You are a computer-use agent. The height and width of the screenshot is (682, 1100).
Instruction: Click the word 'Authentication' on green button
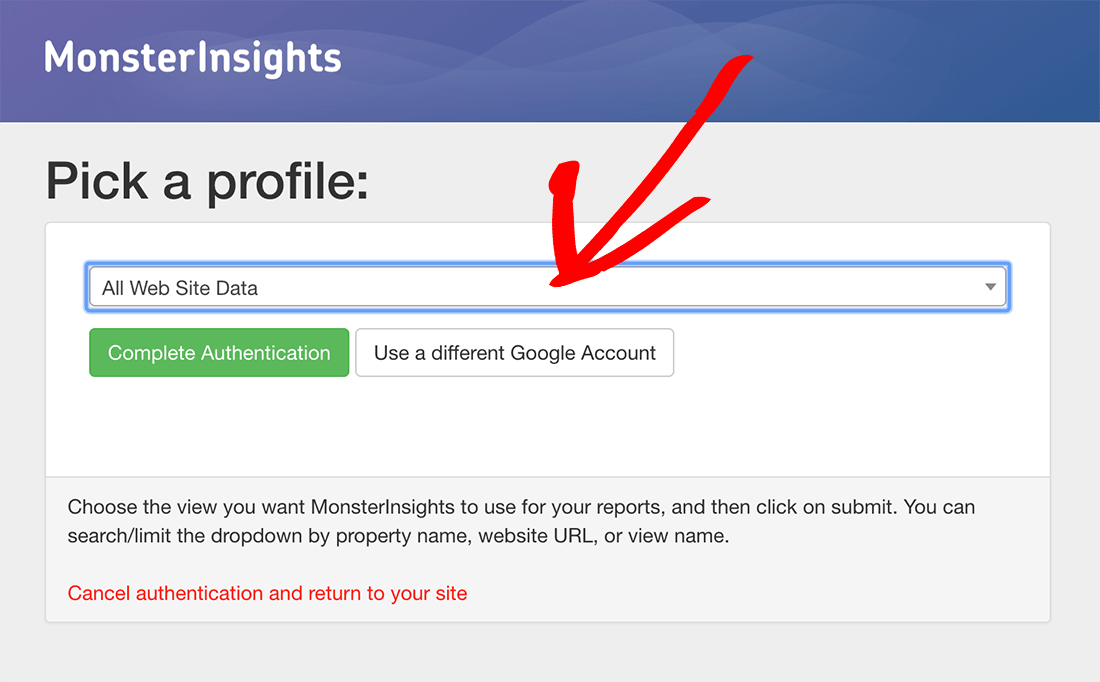point(265,353)
